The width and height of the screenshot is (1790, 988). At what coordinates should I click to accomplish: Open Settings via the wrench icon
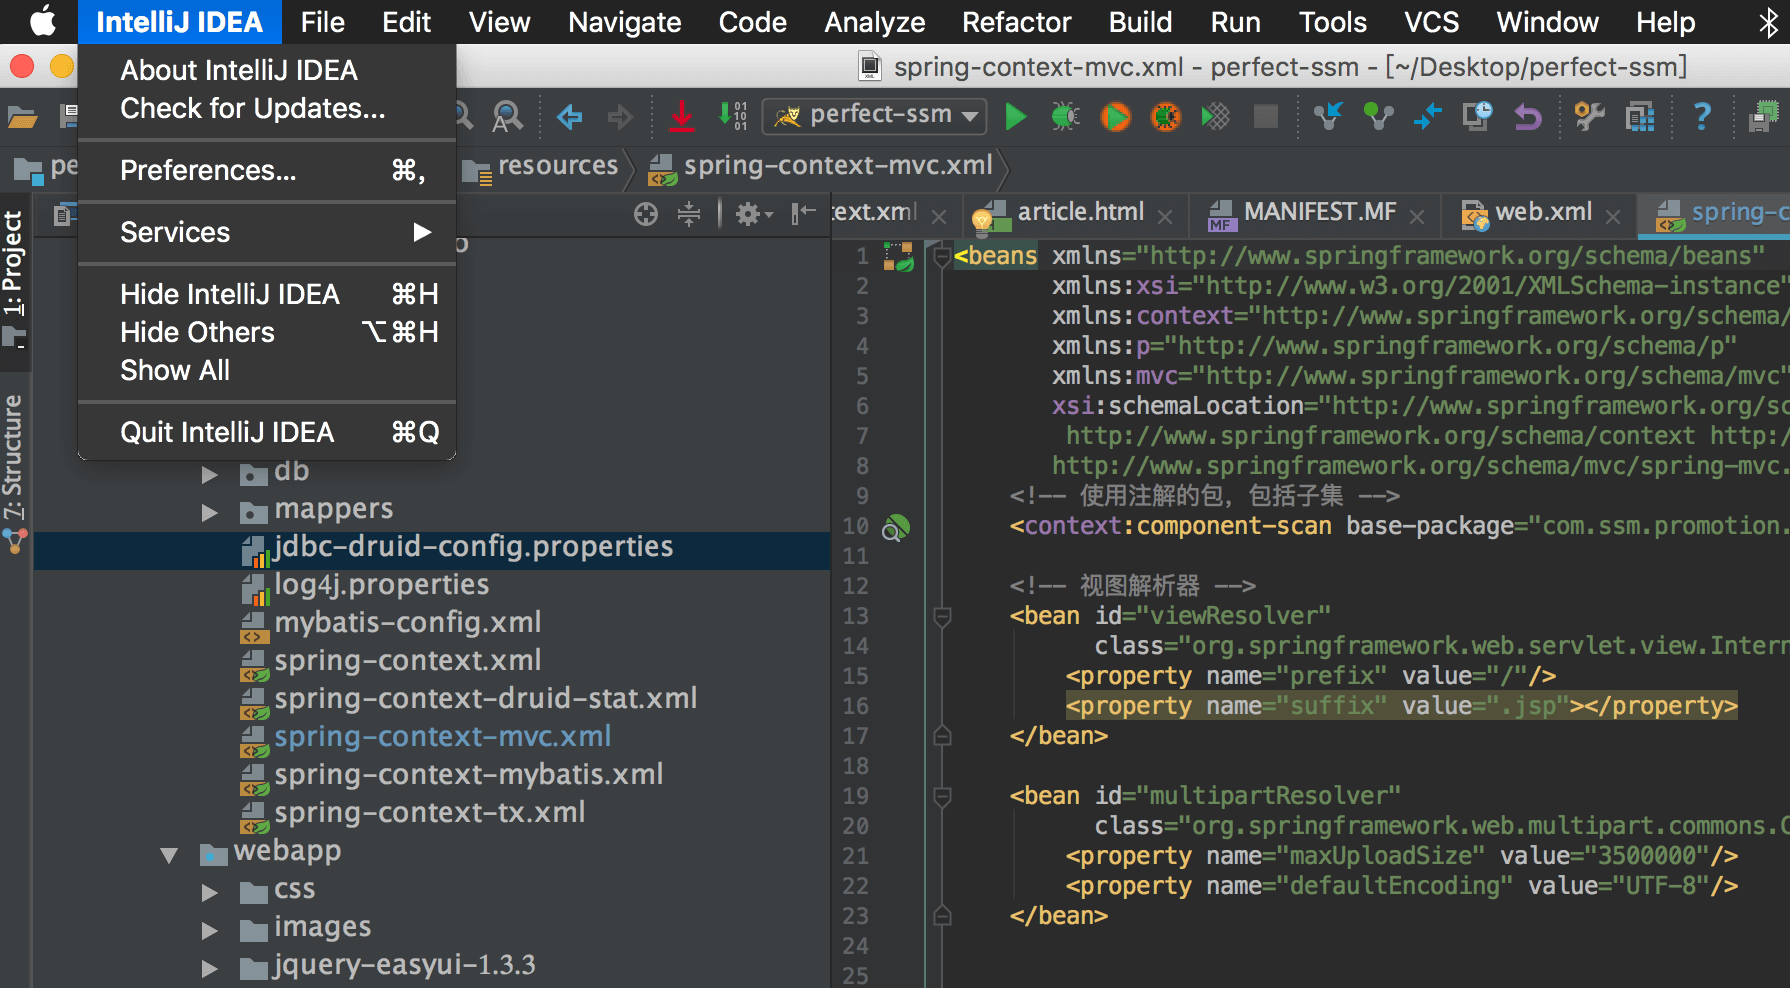click(1590, 116)
